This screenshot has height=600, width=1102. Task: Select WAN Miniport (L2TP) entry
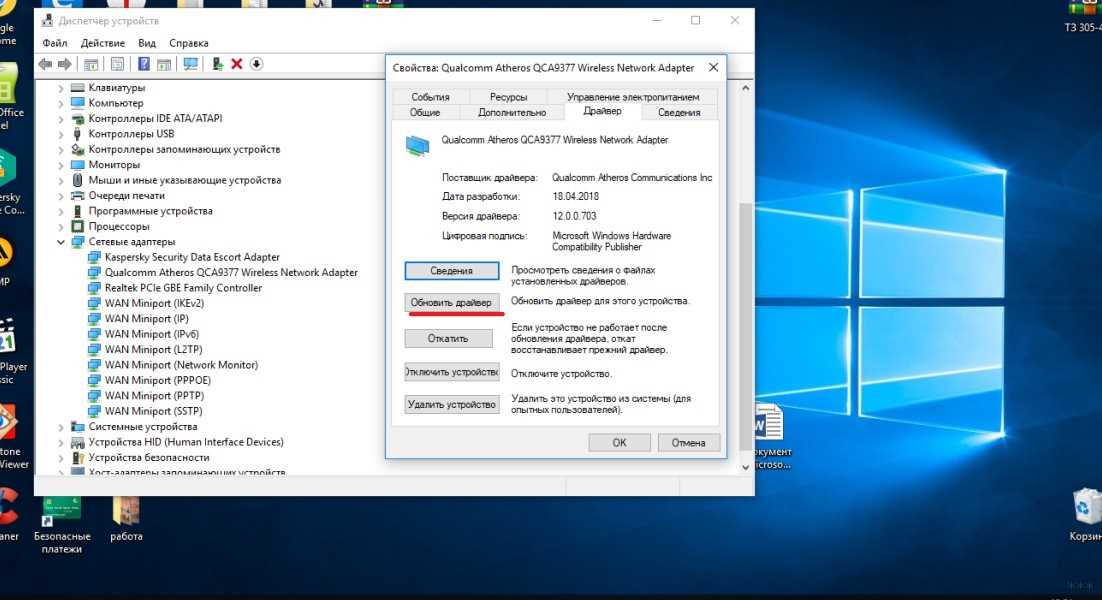point(153,350)
